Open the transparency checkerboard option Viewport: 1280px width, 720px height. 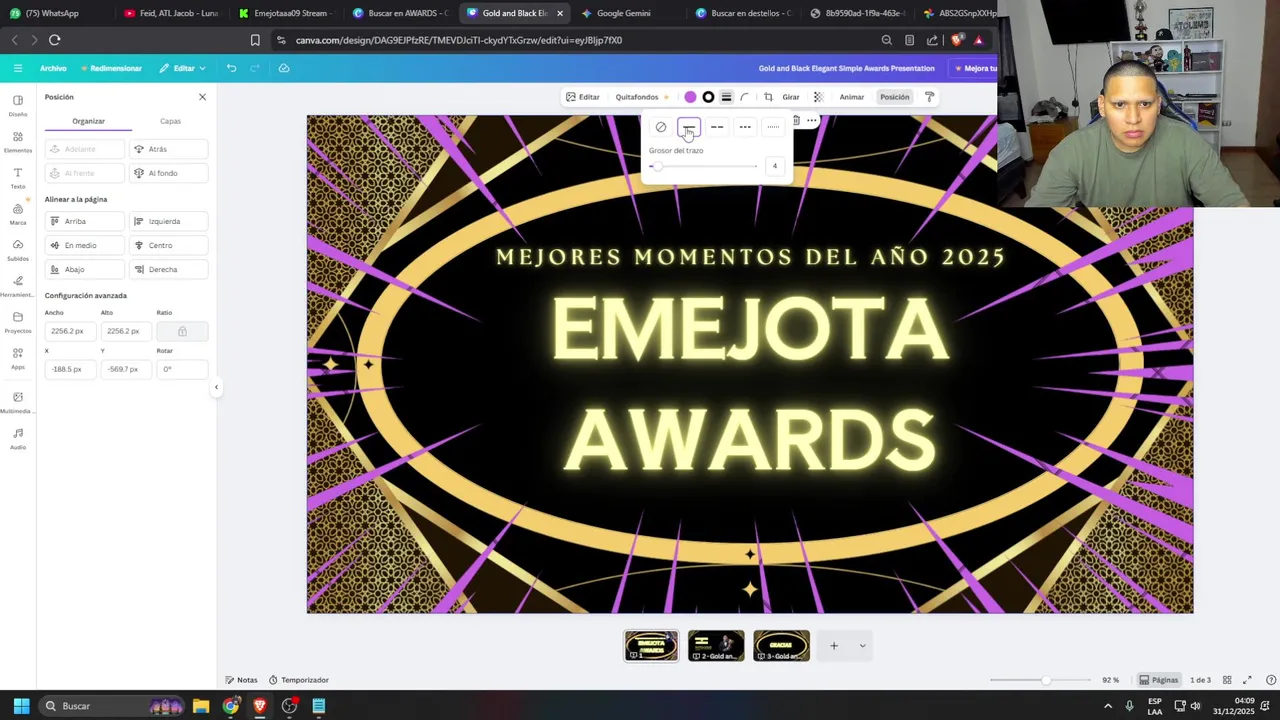pyautogui.click(x=818, y=97)
